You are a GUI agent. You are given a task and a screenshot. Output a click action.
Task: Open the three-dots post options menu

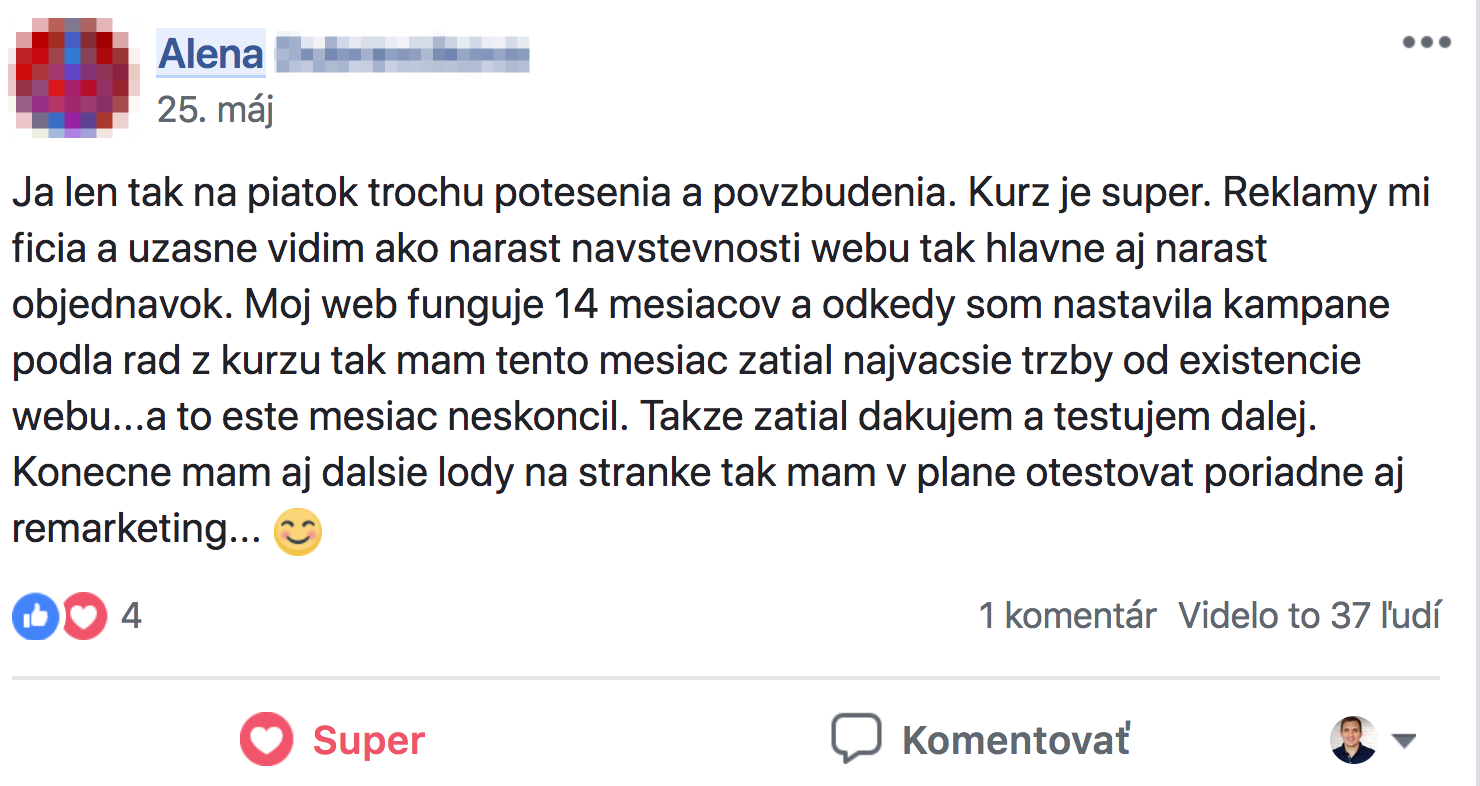tap(1426, 43)
